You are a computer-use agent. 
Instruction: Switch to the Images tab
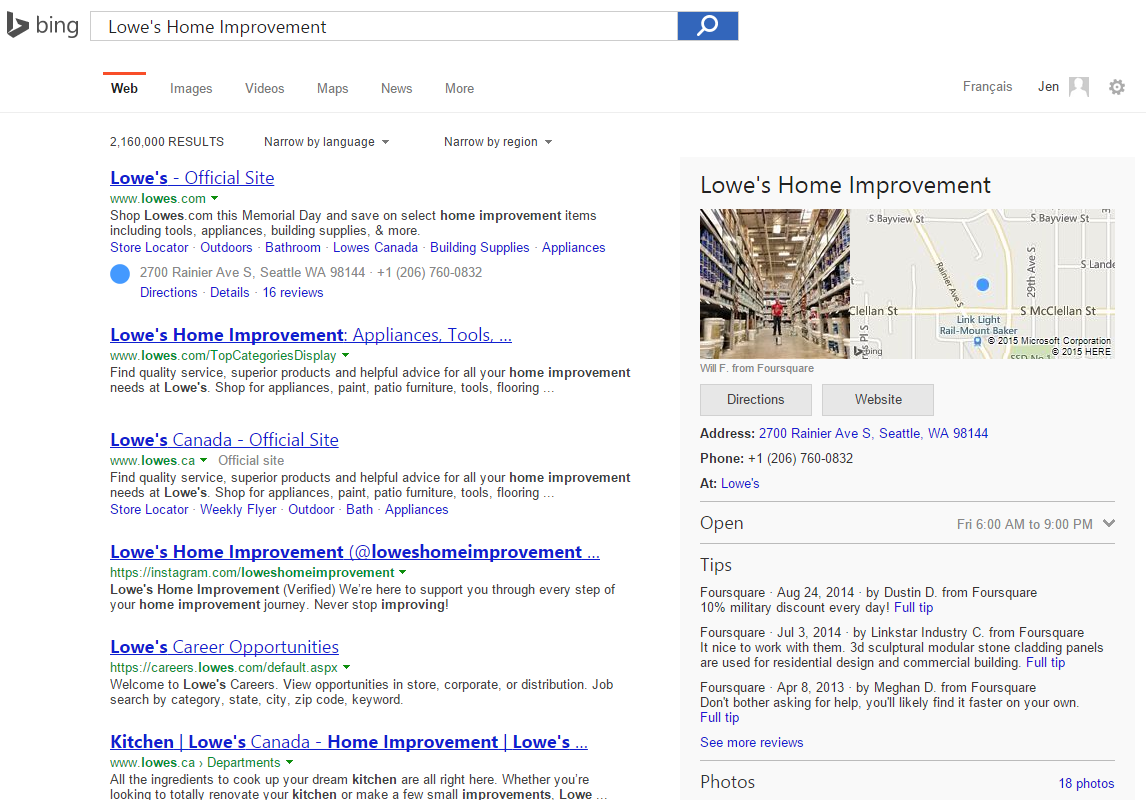click(191, 88)
